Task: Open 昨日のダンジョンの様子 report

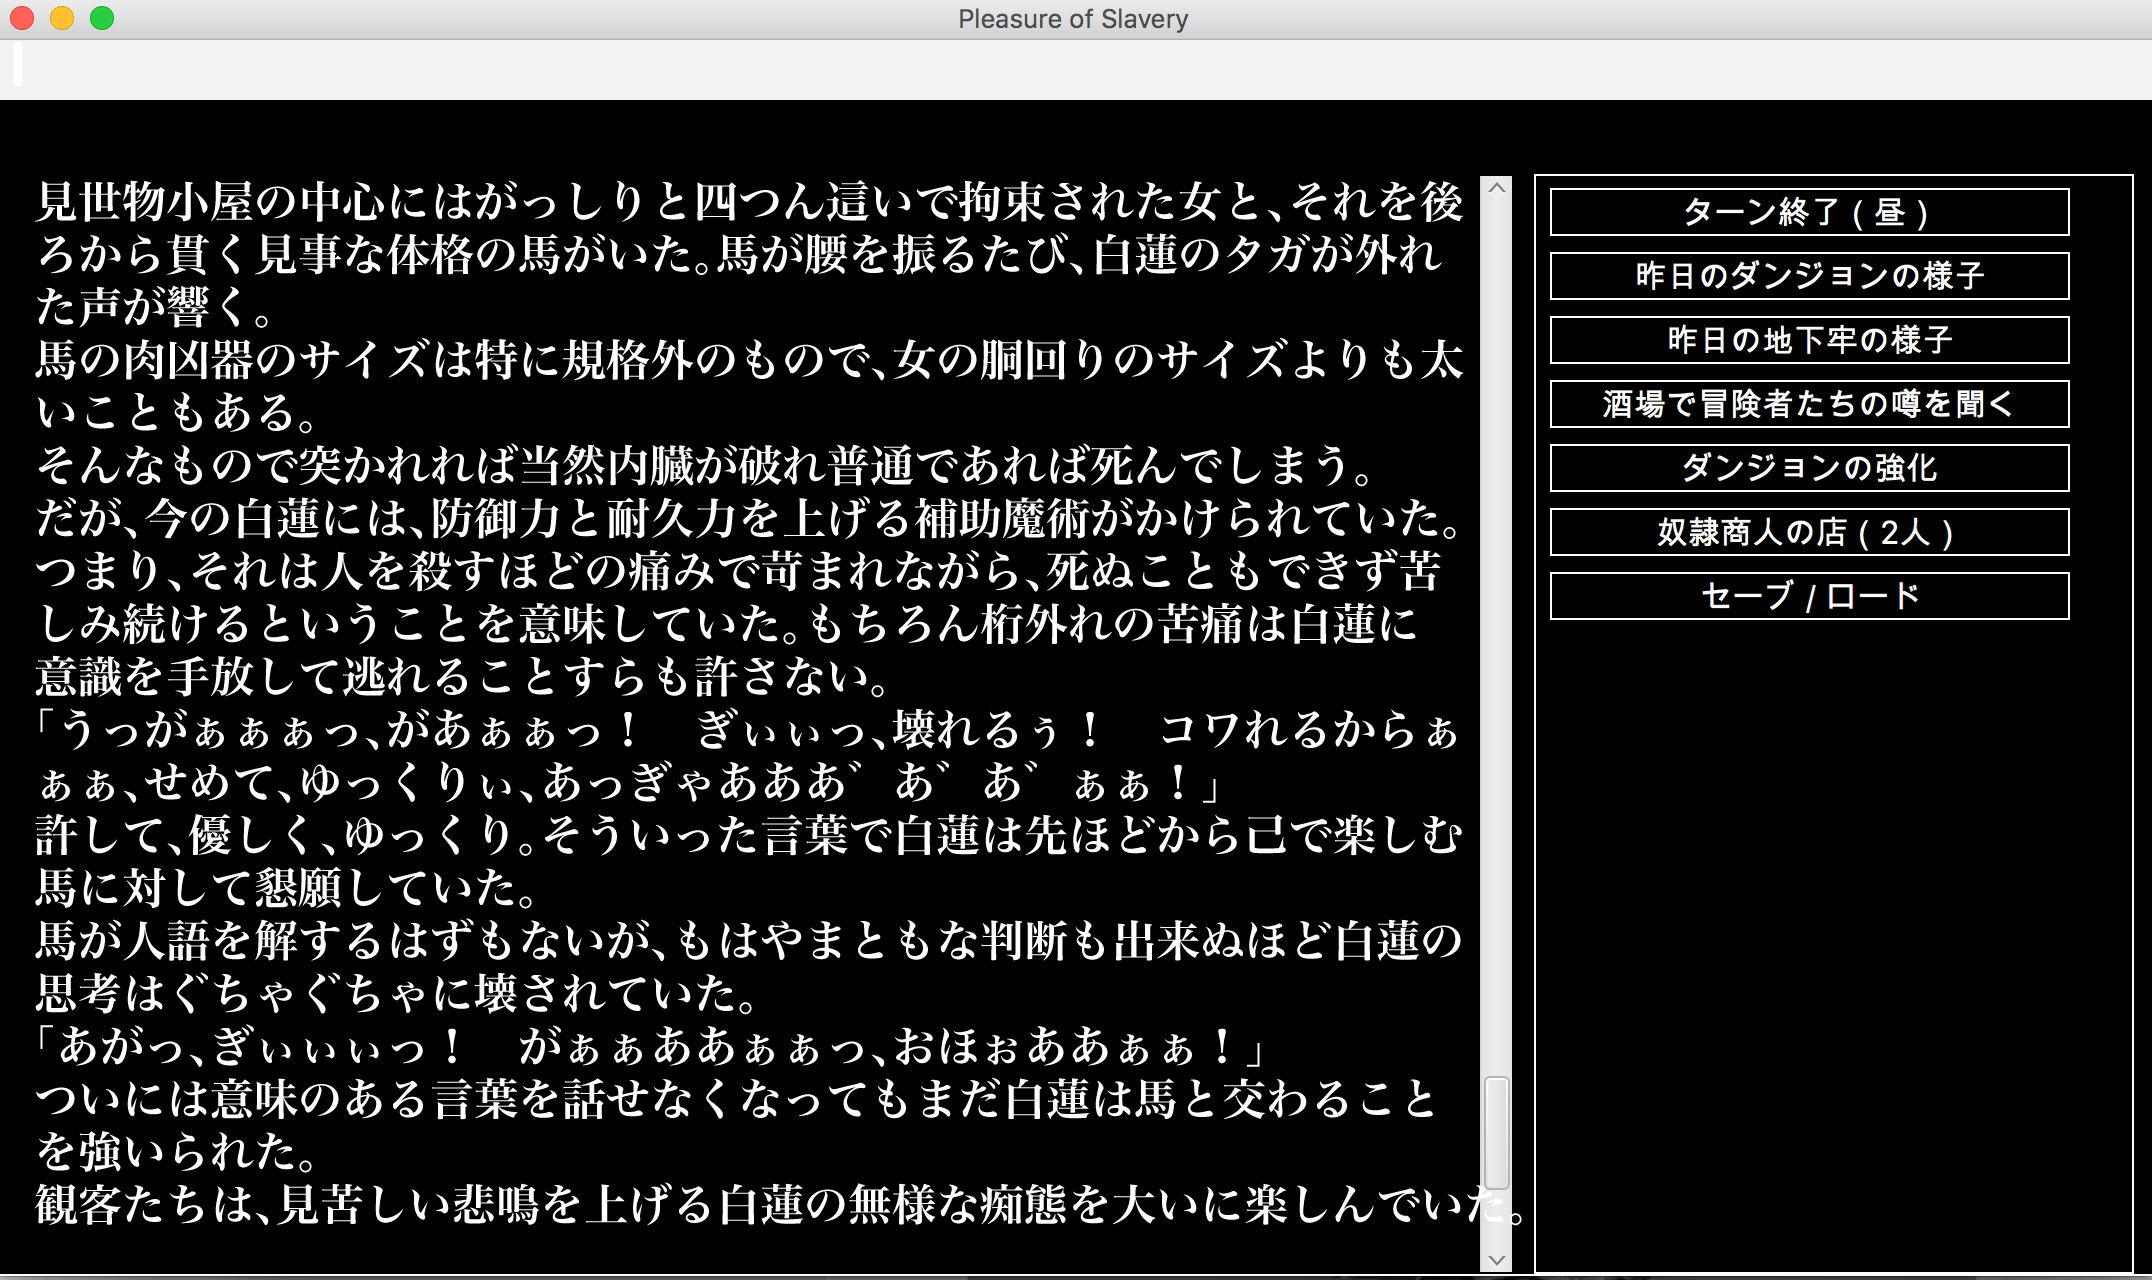Action: pos(1808,276)
